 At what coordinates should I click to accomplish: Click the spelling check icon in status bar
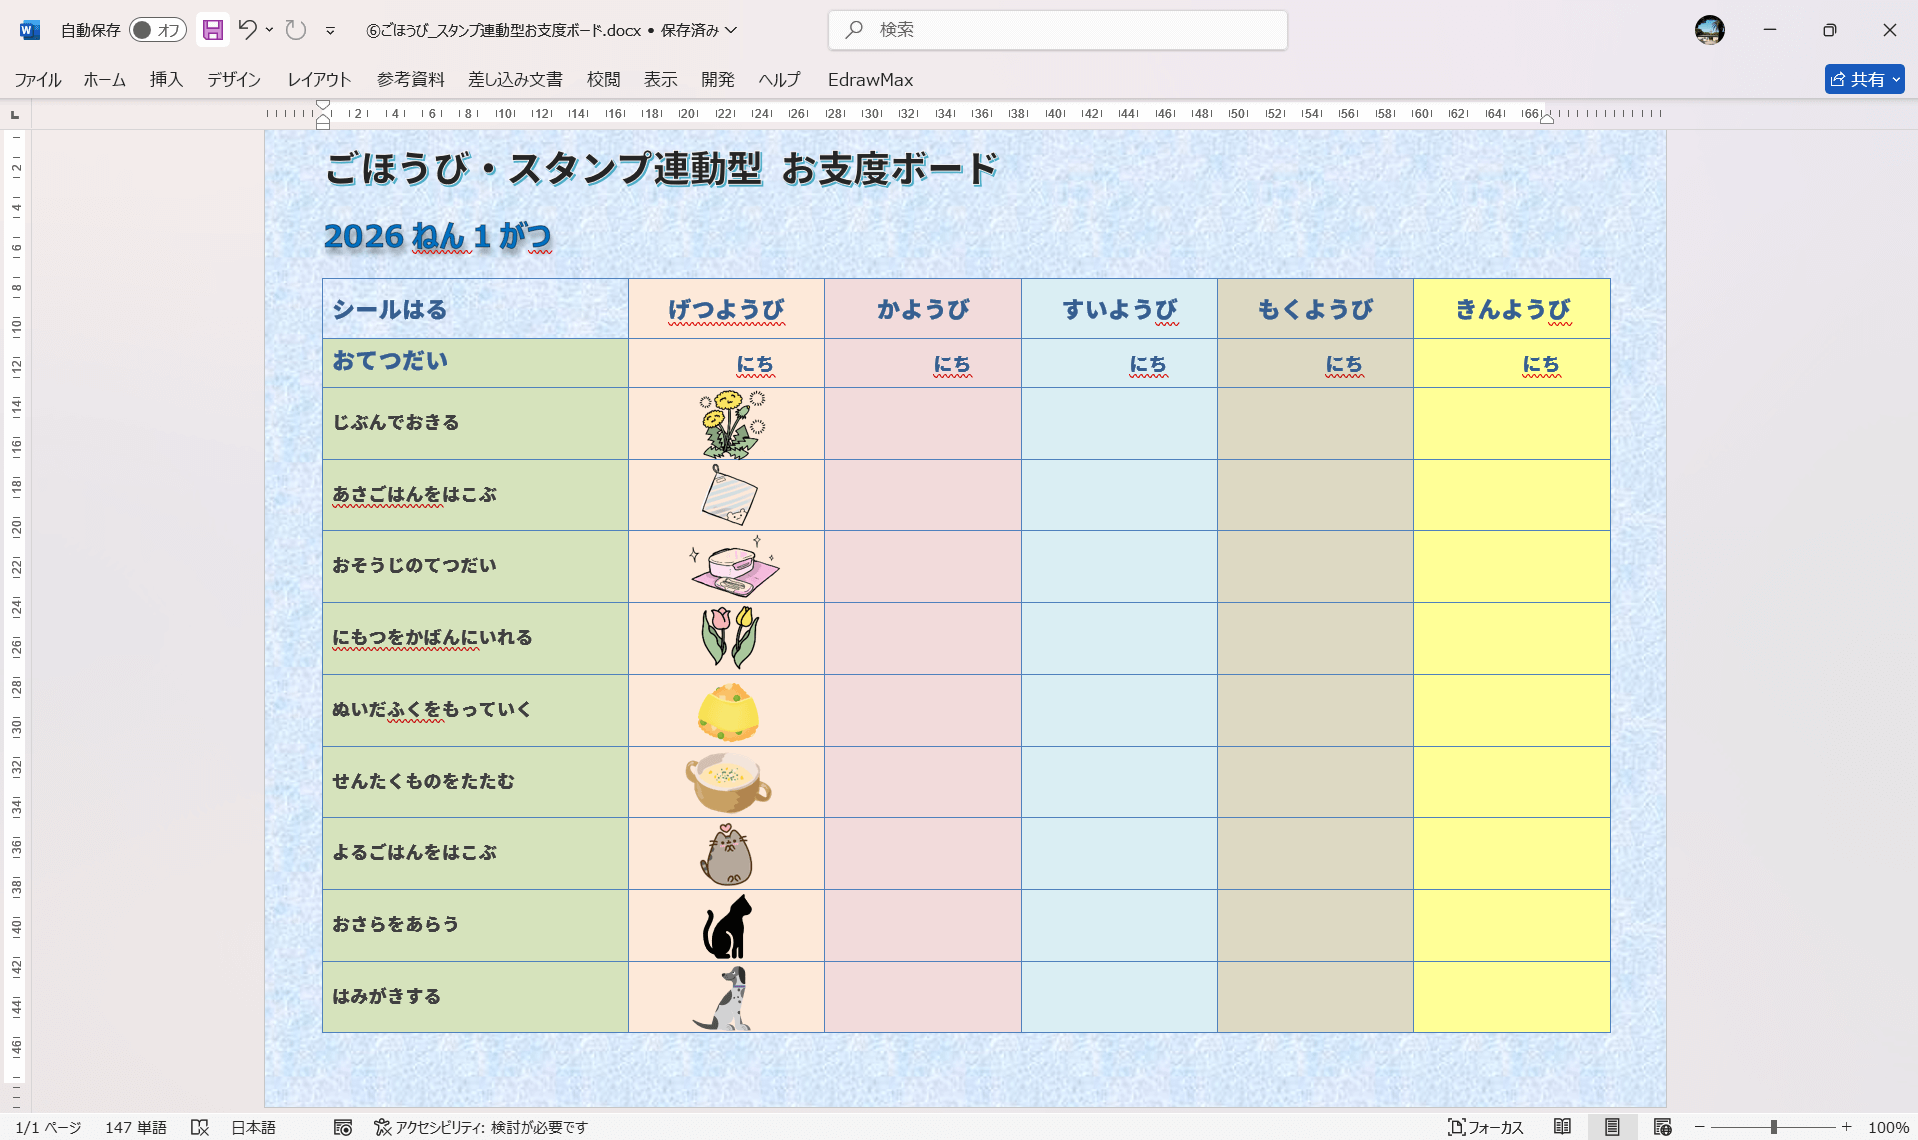199,1127
